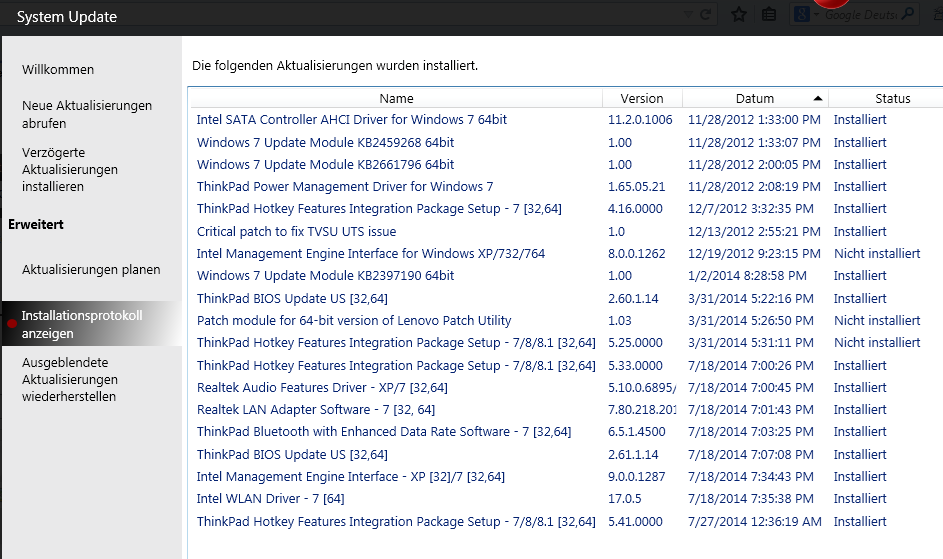Select Hotkey Features Package version 4.16.0000 row
This screenshot has height=559, width=943.
(567, 209)
